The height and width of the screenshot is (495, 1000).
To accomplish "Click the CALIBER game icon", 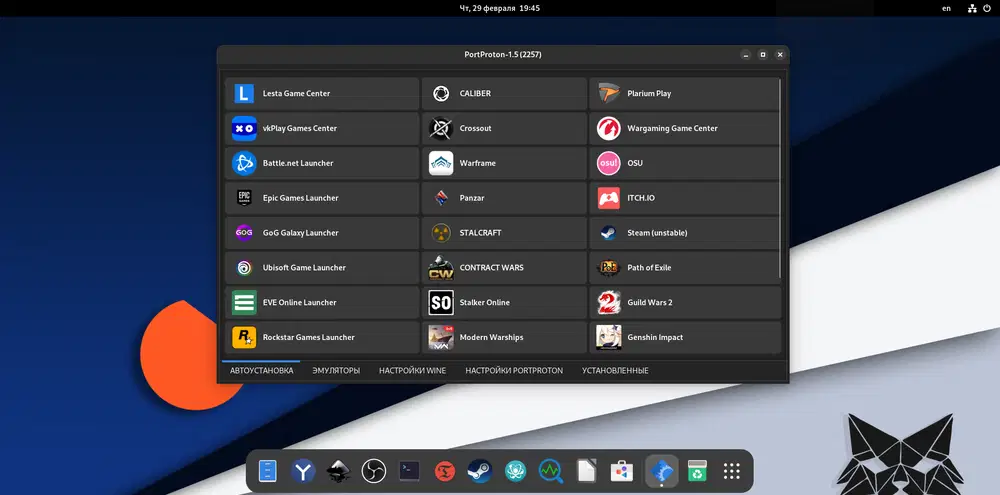I will (x=441, y=94).
